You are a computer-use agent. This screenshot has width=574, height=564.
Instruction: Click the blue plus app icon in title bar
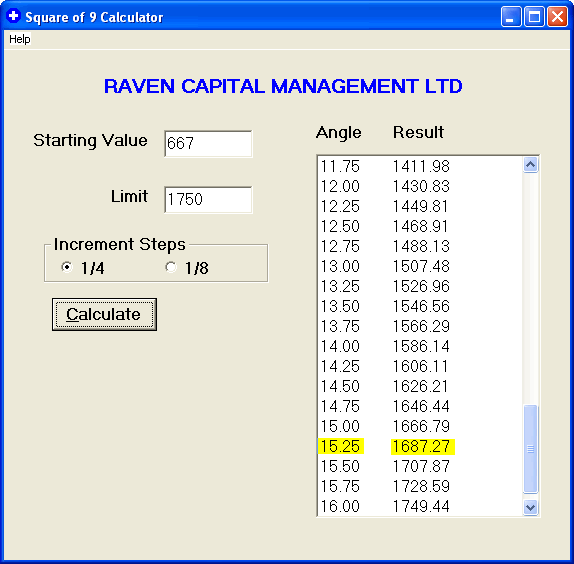[x=14, y=16]
